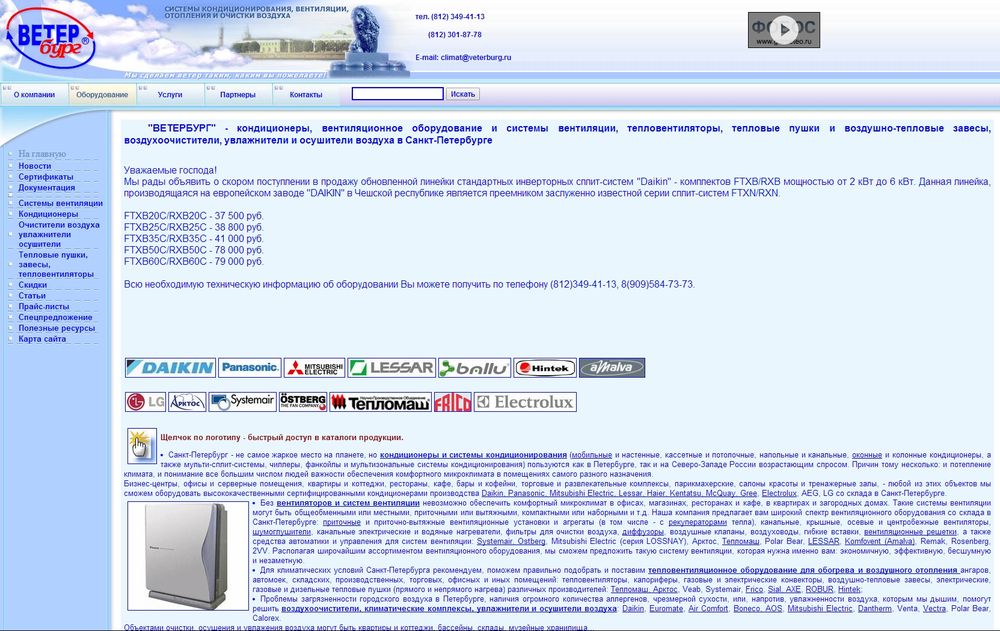This screenshot has width=1000, height=631.
Task: Open the Panasonic brand logo catalog
Action: click(x=250, y=367)
